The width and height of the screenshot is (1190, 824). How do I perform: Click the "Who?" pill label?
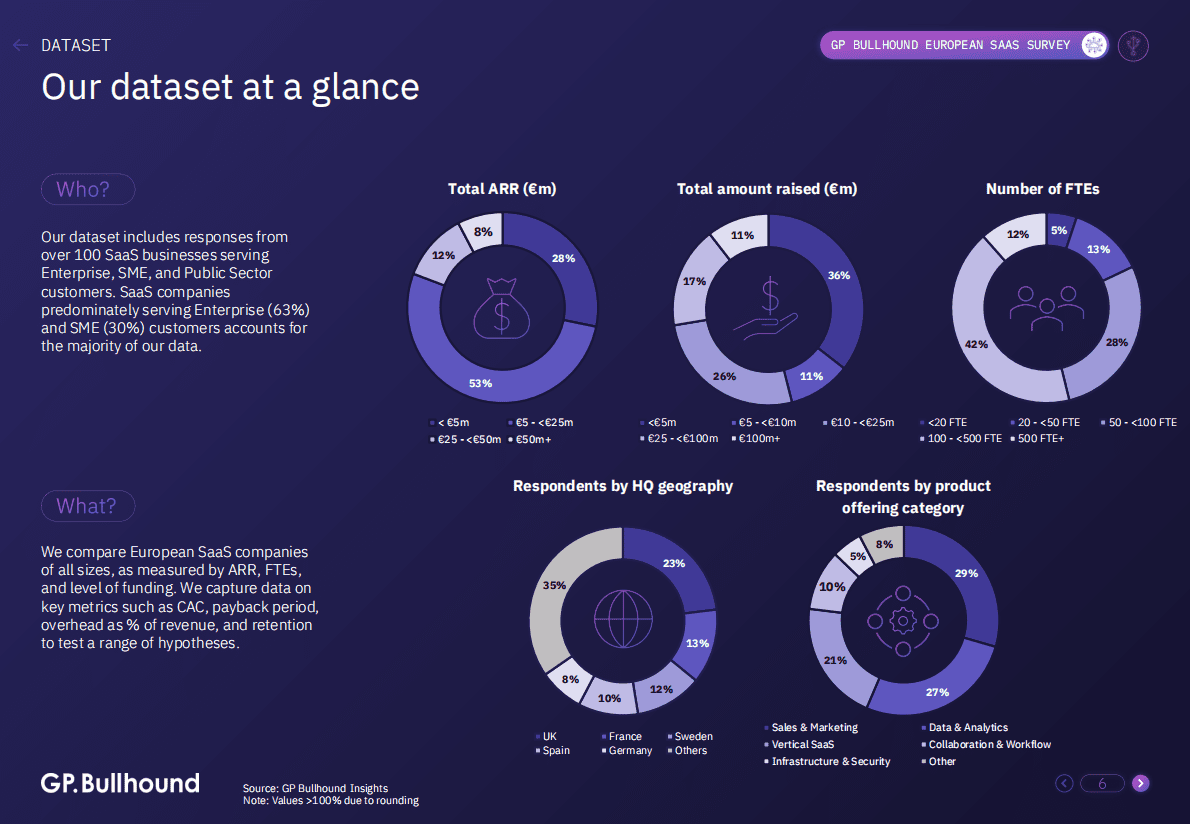tap(88, 189)
